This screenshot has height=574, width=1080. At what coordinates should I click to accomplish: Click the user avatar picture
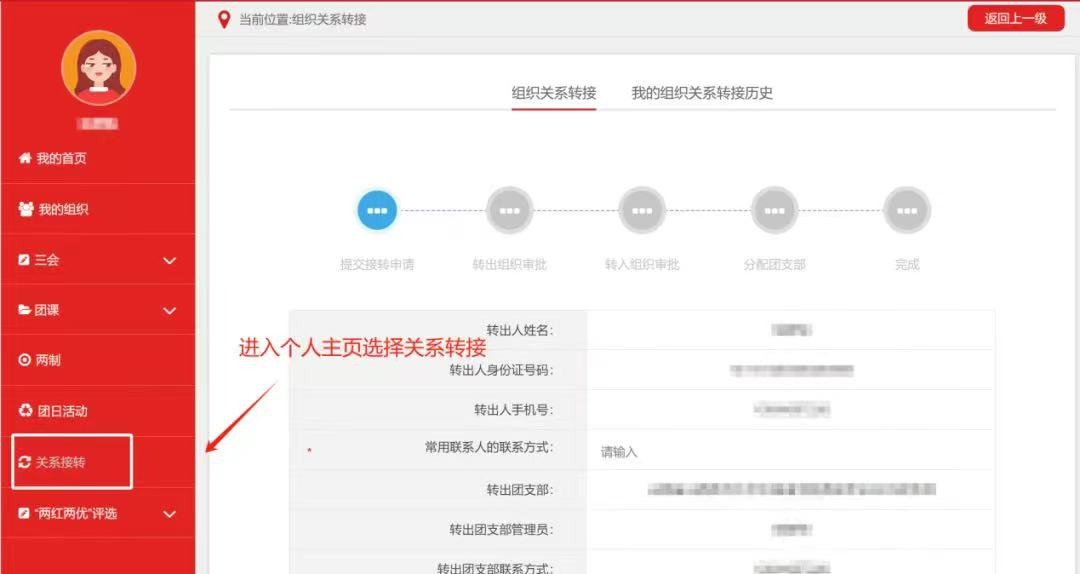[x=98, y=68]
